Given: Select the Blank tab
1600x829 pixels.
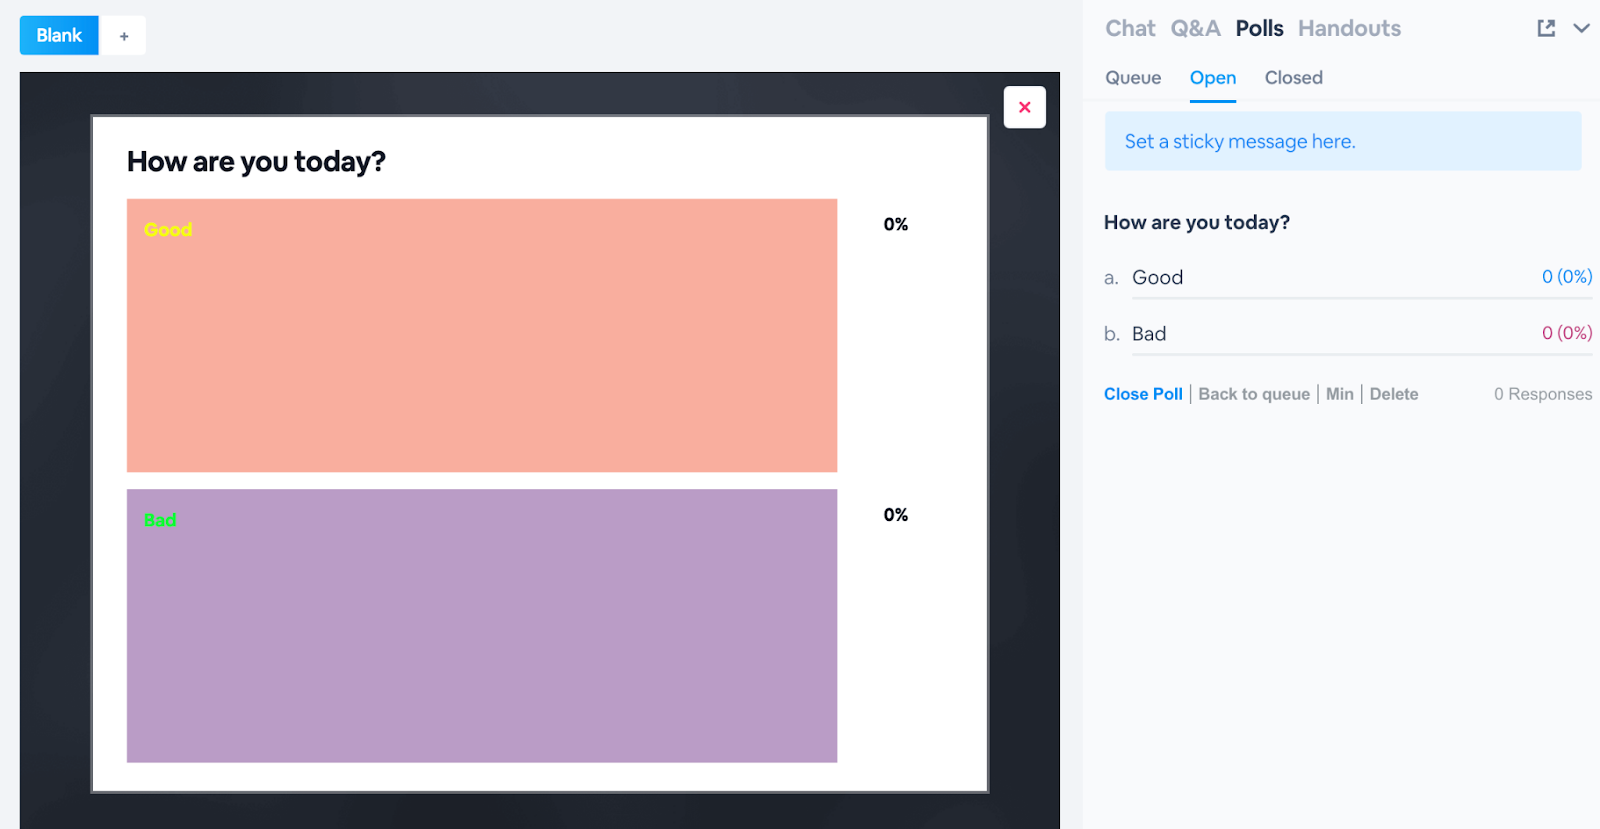Looking at the screenshot, I should point(59,35).
